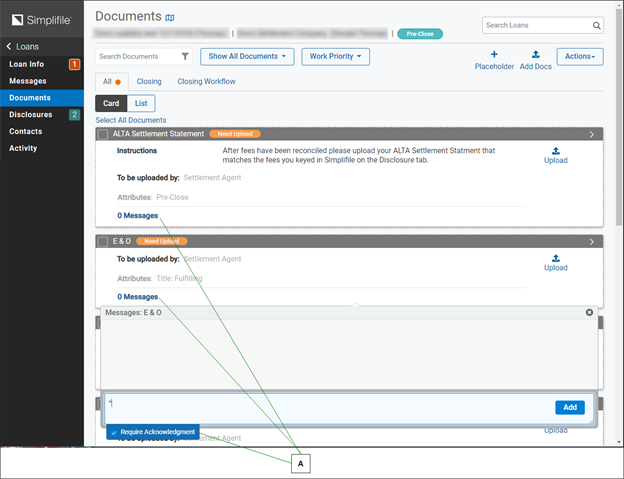Image resolution: width=624 pixels, height=479 pixels.
Task: Click the orange dot on the All tab
Action: [x=118, y=82]
